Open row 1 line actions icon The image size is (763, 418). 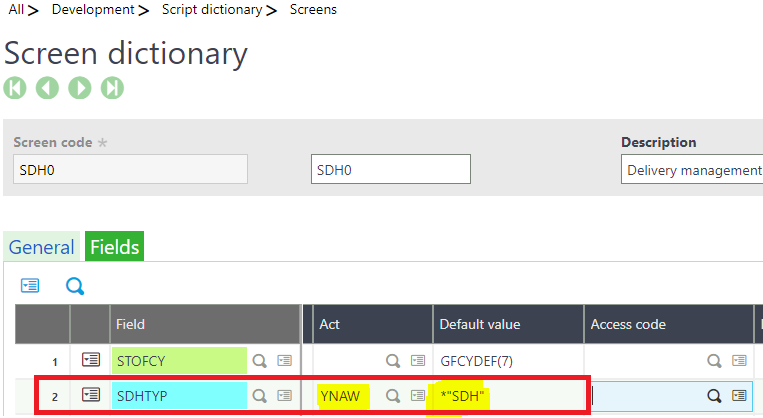tap(90, 361)
